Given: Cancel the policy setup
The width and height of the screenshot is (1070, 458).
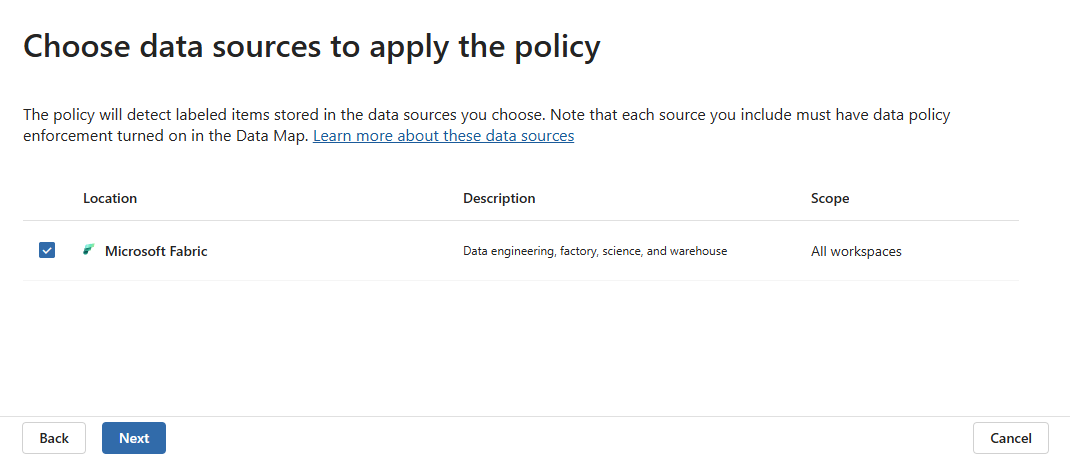Looking at the screenshot, I should [x=1010, y=438].
